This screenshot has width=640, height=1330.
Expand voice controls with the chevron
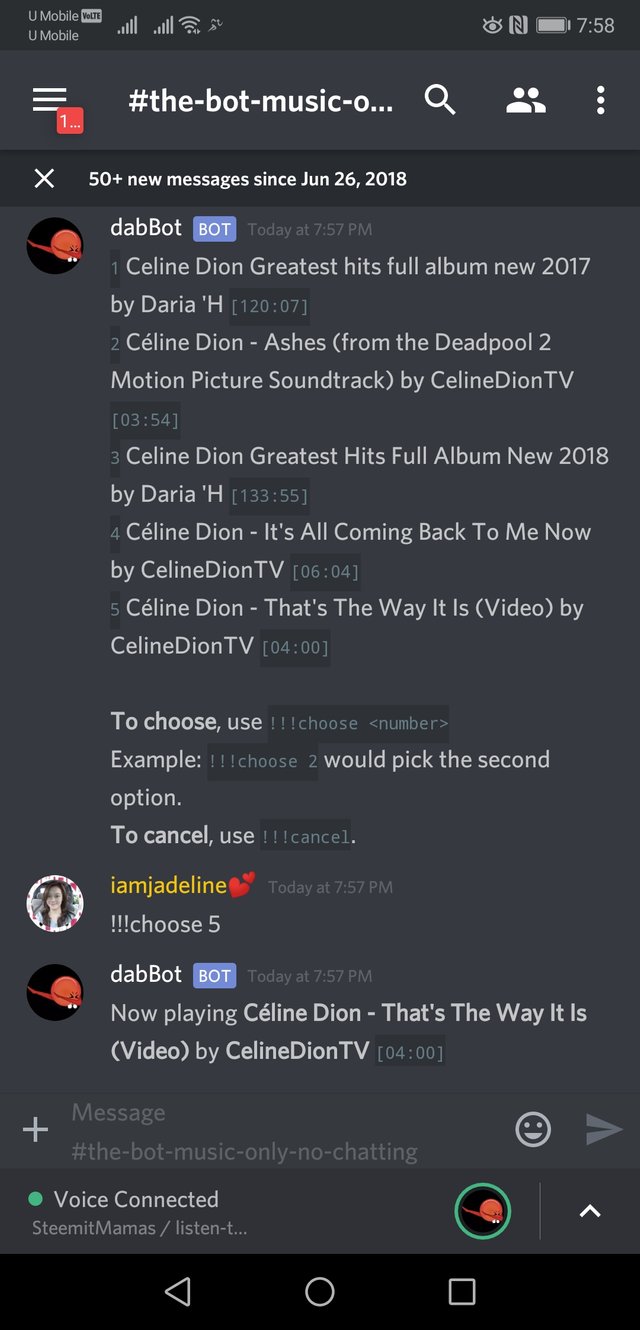click(x=590, y=1212)
